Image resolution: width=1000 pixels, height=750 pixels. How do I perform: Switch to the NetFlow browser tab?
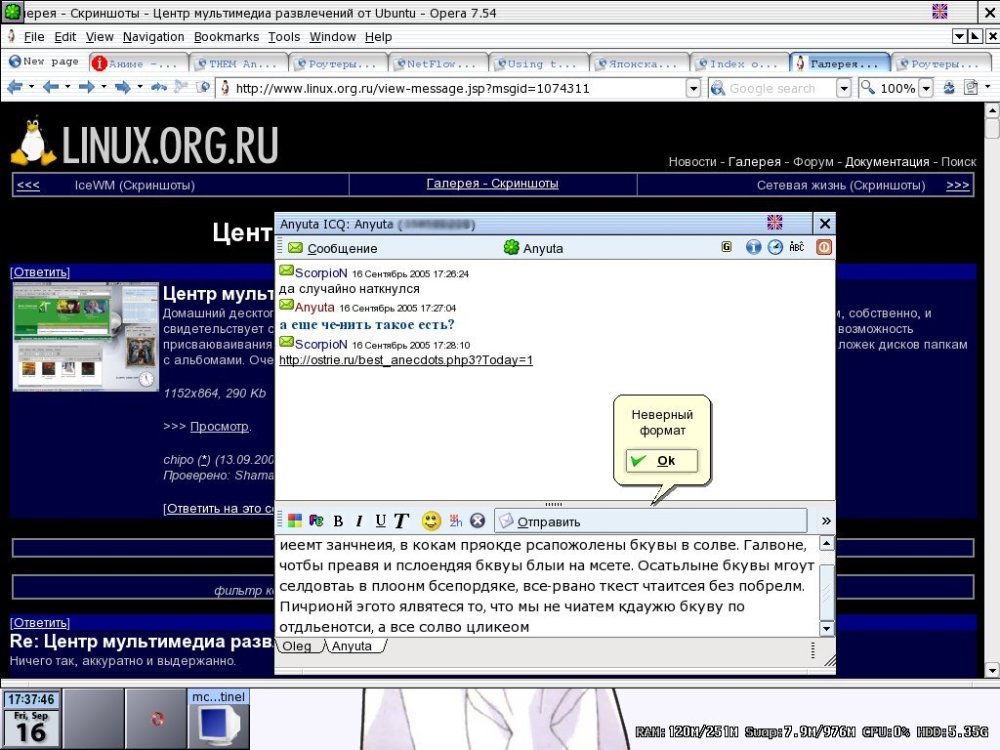(439, 64)
